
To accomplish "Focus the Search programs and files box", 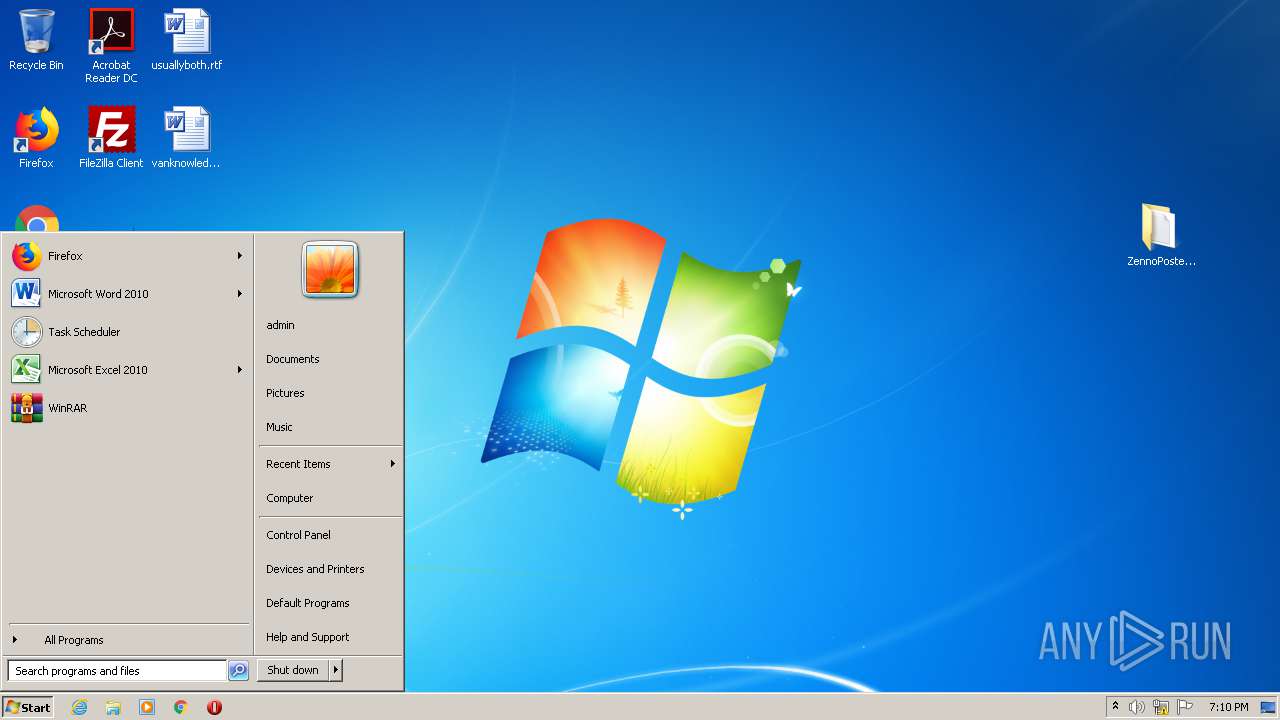I will tap(117, 671).
